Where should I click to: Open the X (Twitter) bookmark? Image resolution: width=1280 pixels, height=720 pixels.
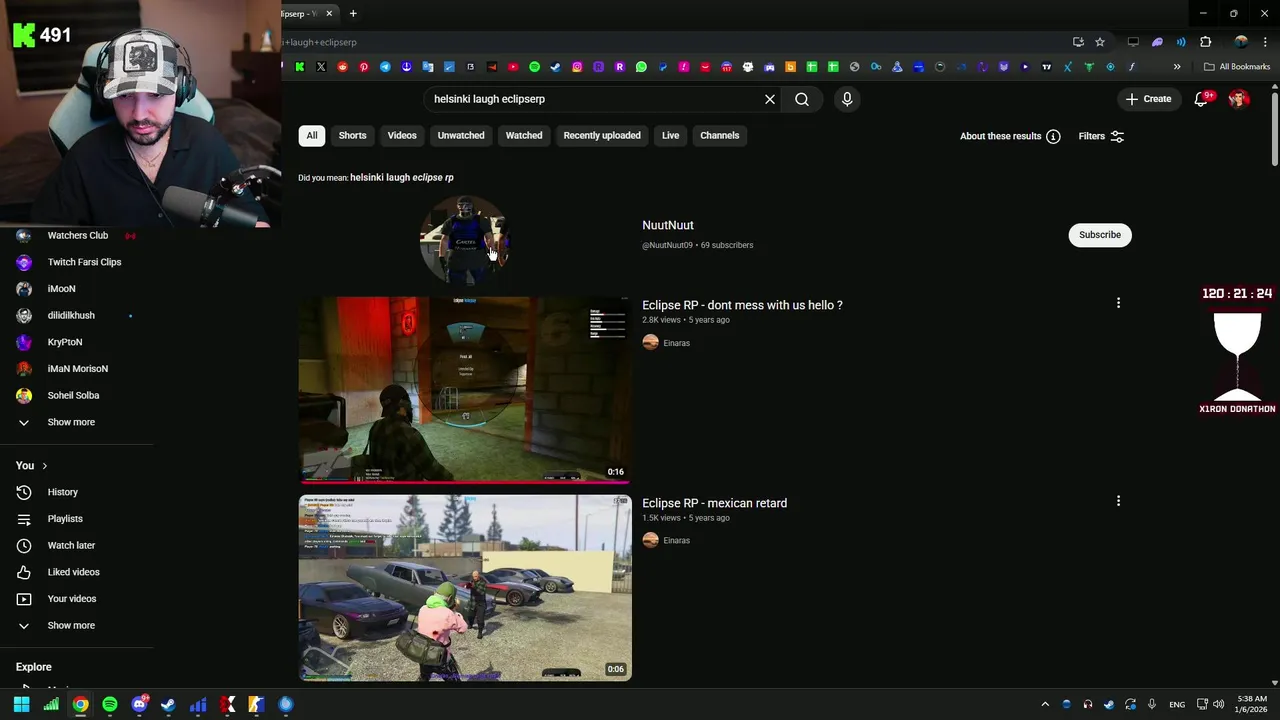coord(321,67)
